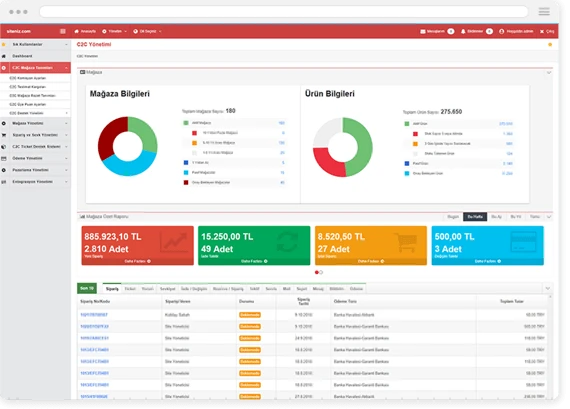Open the Yönetim dropdown in top bar
Viewport: 570px width, 409px height.
point(115,32)
